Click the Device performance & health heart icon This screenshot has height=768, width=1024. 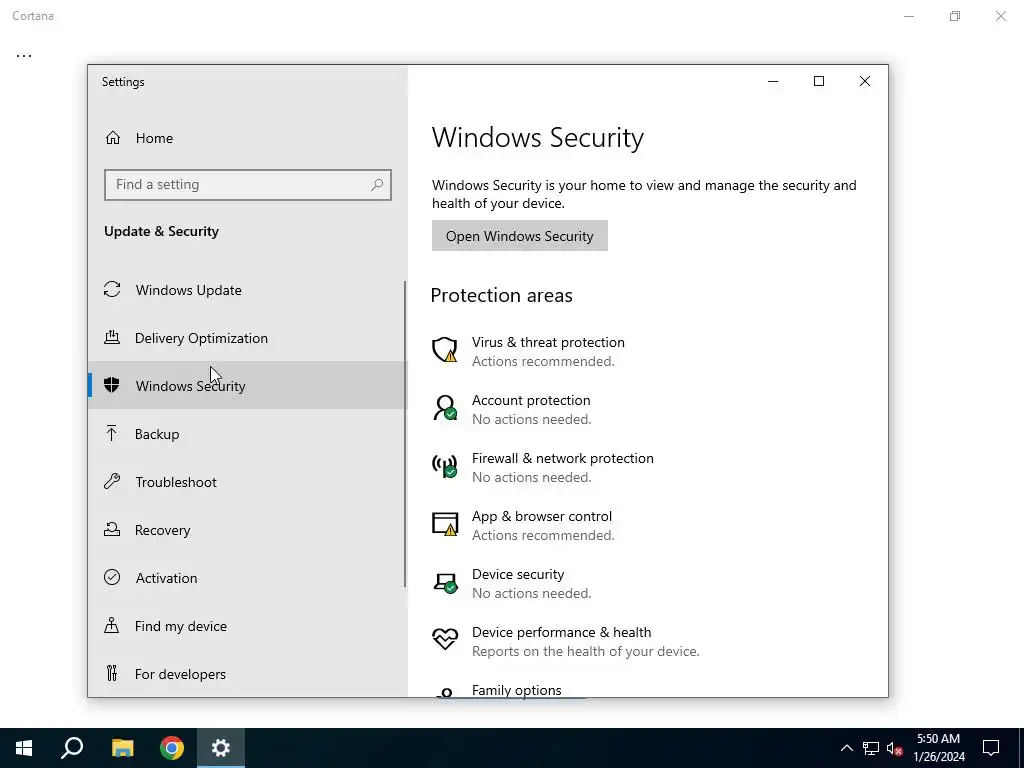coord(445,639)
